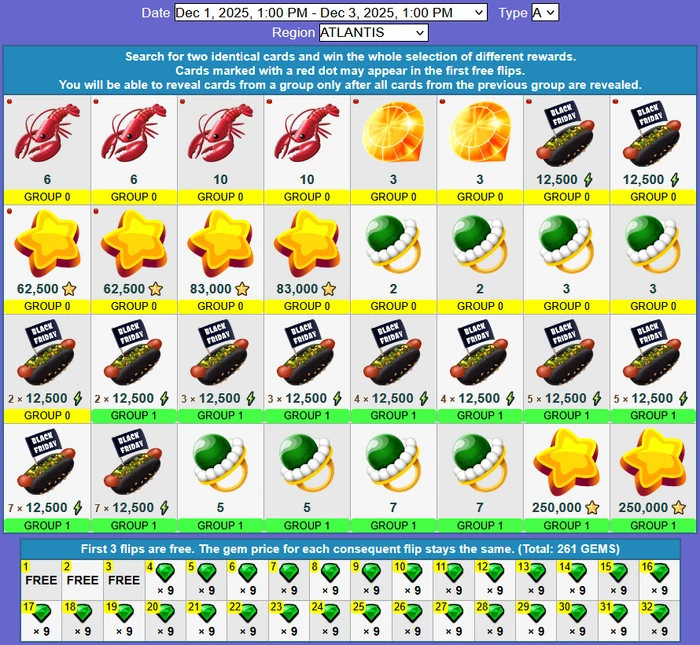
Task: Click the 2 × 12,500 hot dog card labeled GROUP 1
Action: [133, 369]
